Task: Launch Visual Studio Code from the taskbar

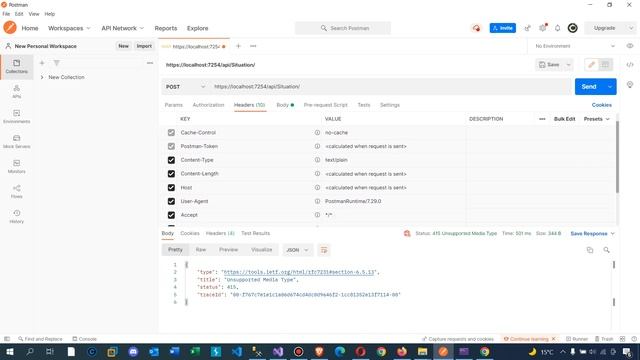Action: (x=236, y=351)
